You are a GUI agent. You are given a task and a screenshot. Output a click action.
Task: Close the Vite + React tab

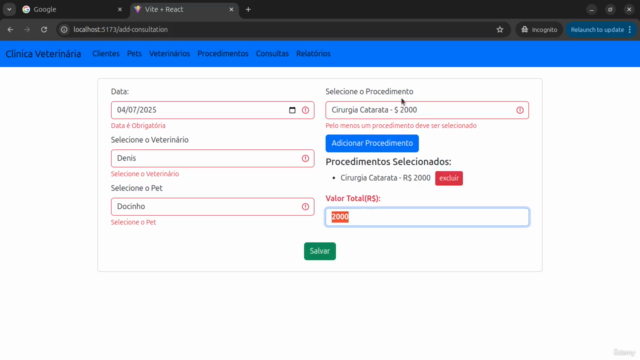pyautogui.click(x=231, y=9)
